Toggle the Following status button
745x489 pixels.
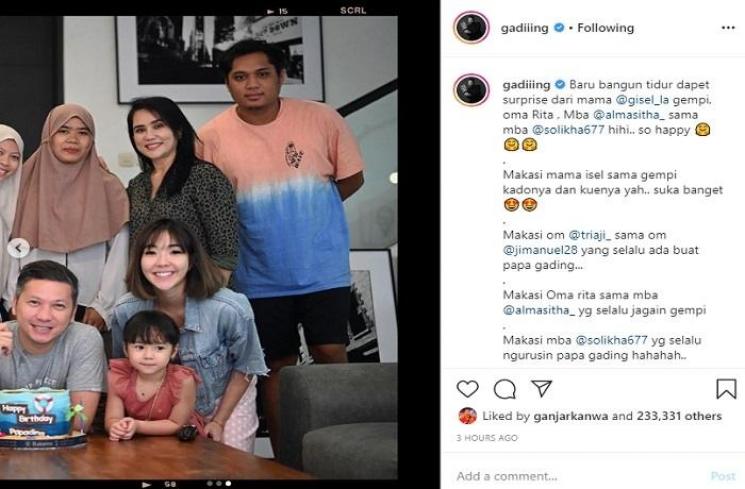[605, 28]
